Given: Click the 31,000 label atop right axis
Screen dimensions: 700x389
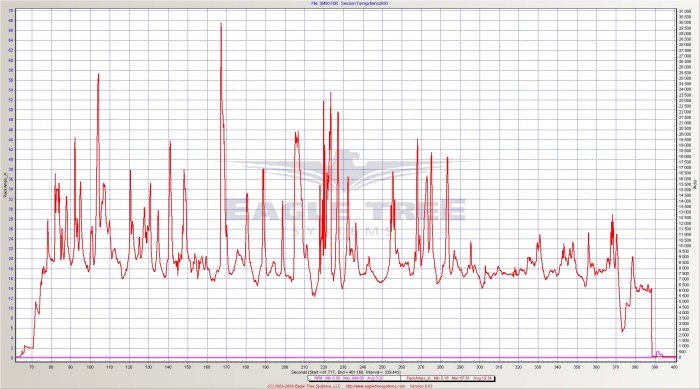Looking at the screenshot, I should click(682, 10).
